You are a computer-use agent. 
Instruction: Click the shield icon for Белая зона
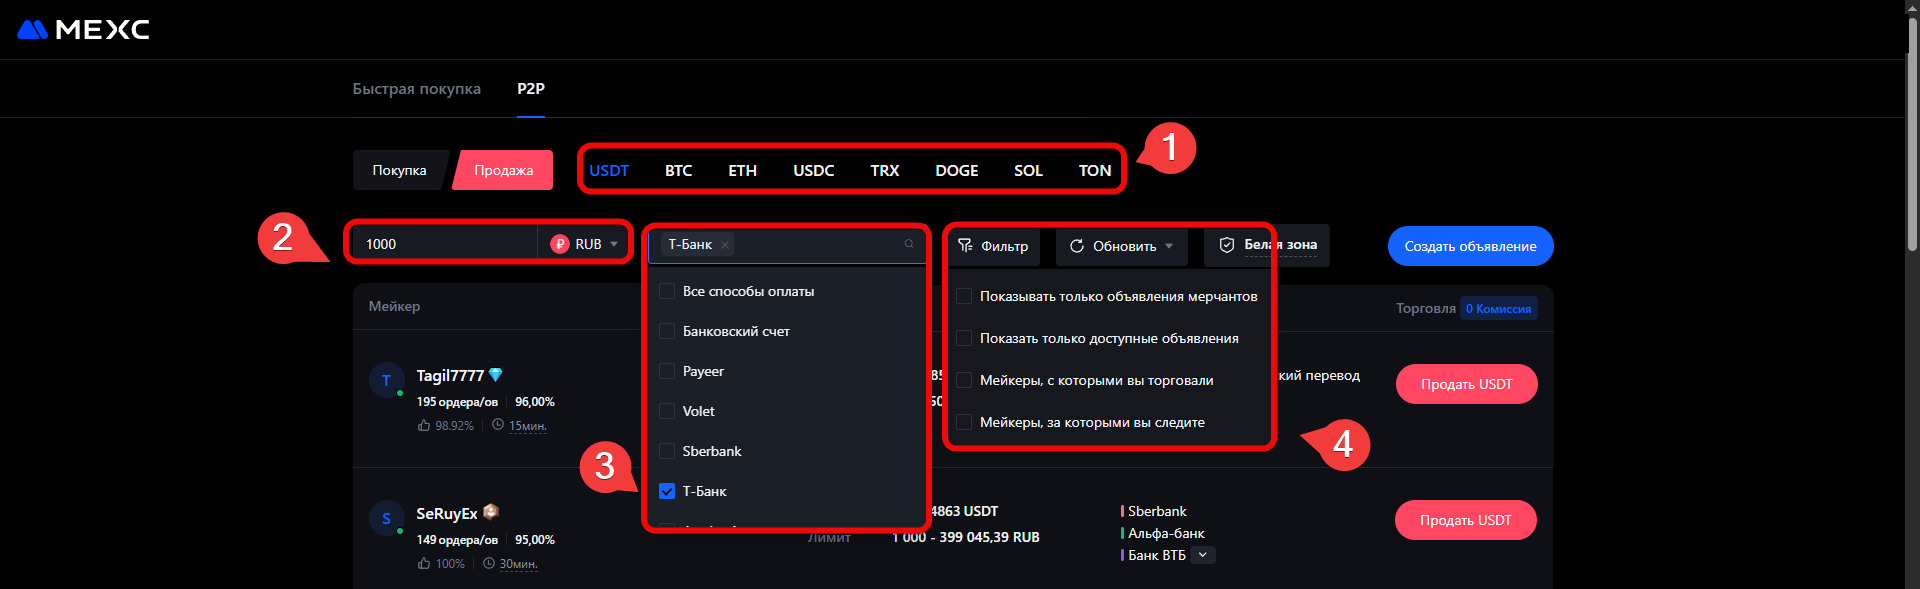1227,245
